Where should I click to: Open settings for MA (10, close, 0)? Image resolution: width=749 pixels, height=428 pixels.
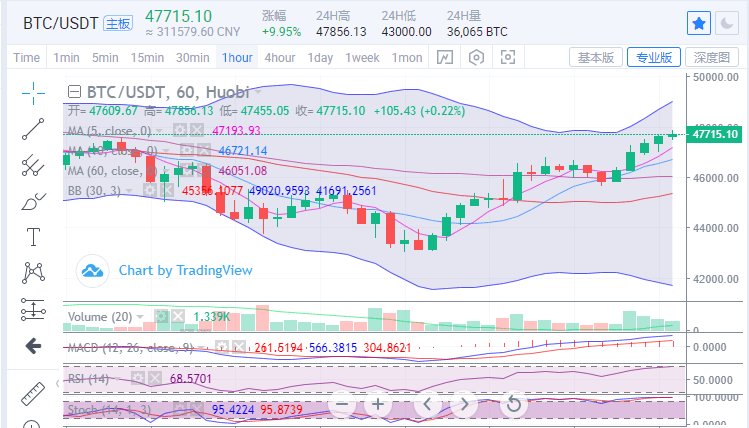(187, 150)
